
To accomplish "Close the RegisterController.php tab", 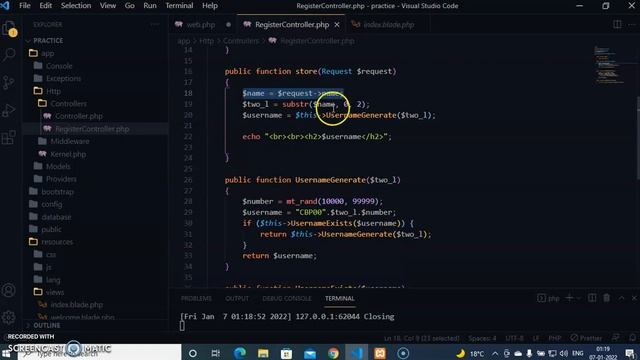I will (x=337, y=25).
